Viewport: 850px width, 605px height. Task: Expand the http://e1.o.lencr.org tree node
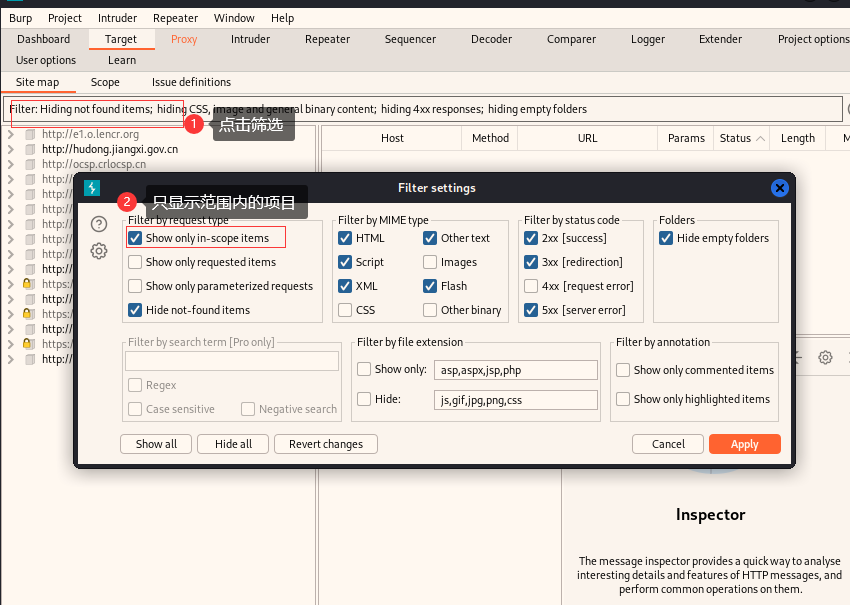pyautogui.click(x=10, y=134)
